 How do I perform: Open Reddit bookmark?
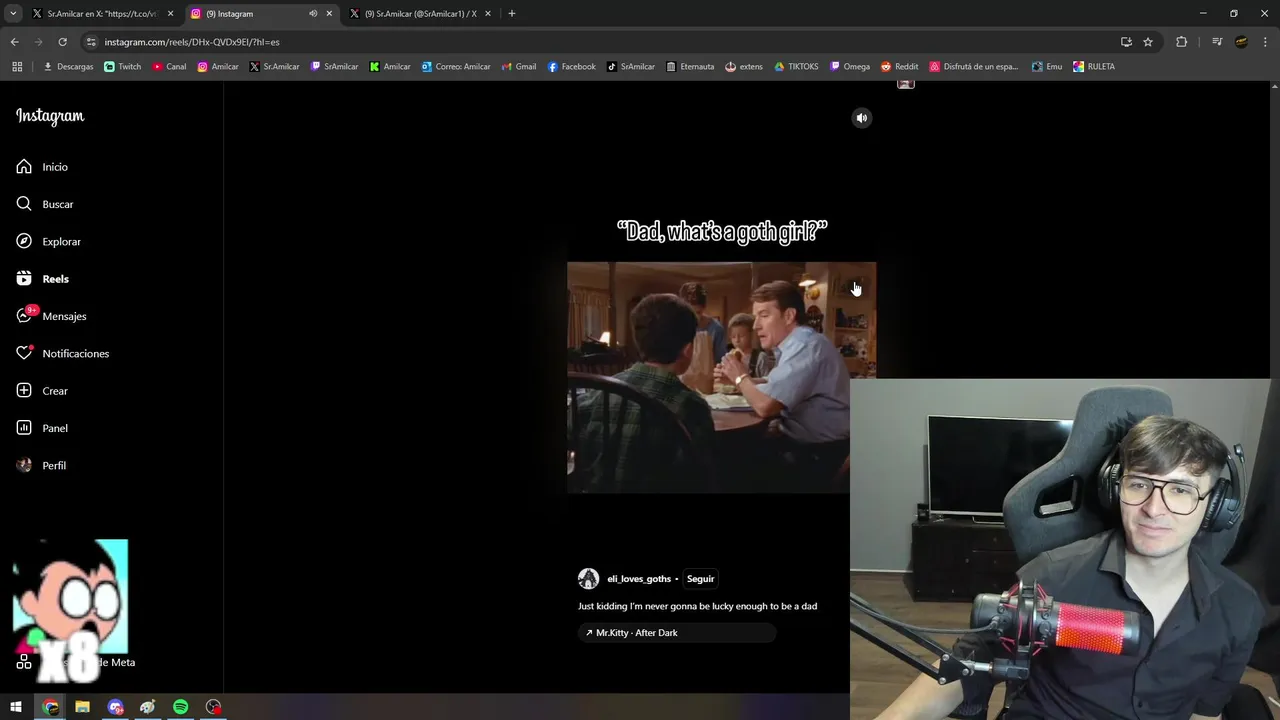tap(900, 67)
